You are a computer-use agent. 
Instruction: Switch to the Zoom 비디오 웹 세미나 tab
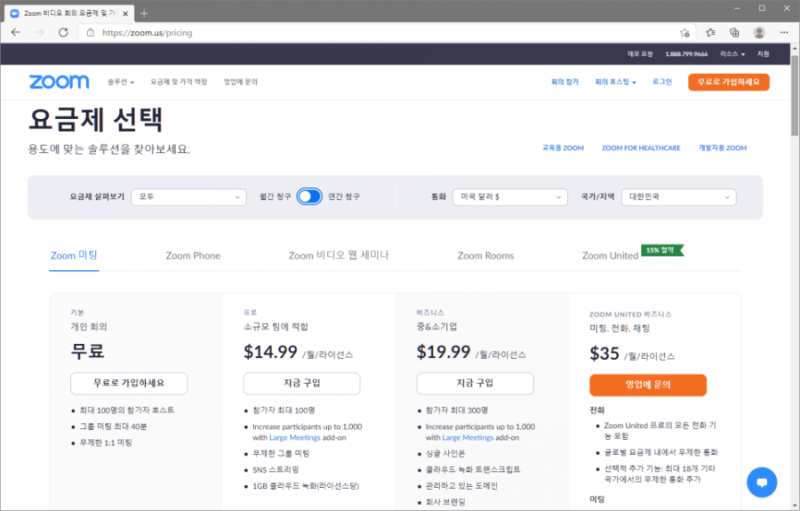pyautogui.click(x=339, y=256)
